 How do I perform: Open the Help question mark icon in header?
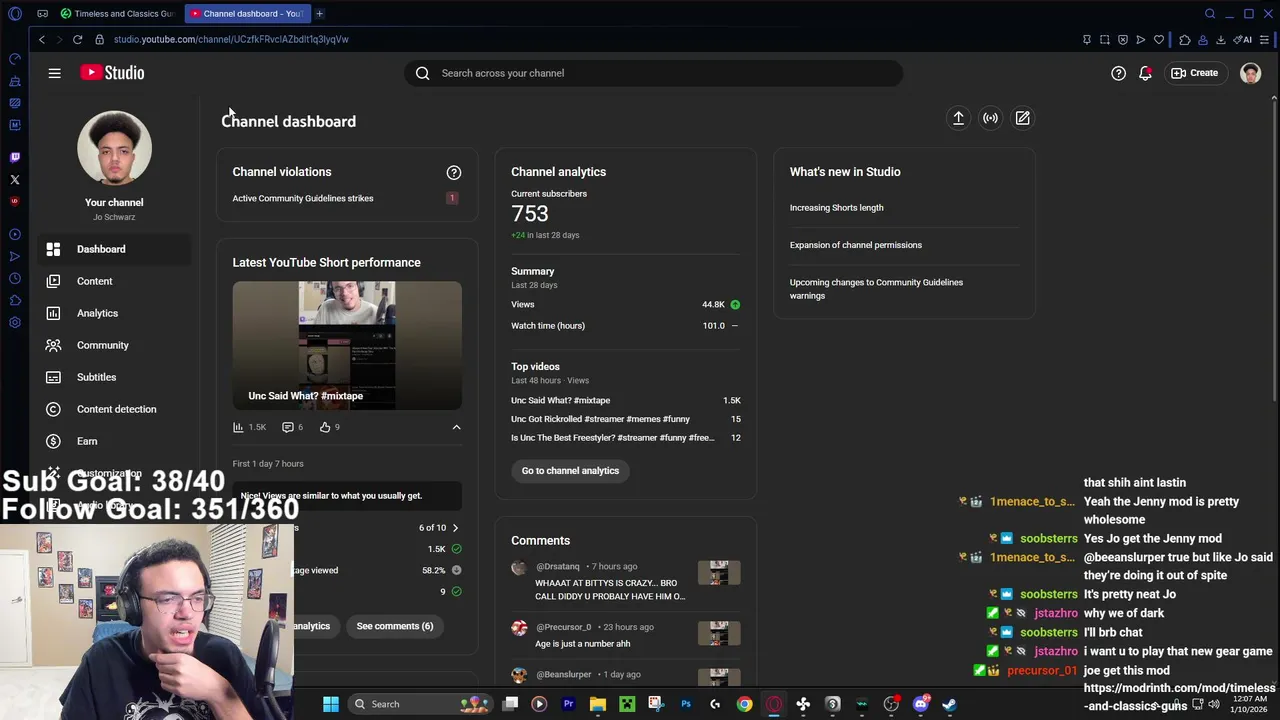1118,73
